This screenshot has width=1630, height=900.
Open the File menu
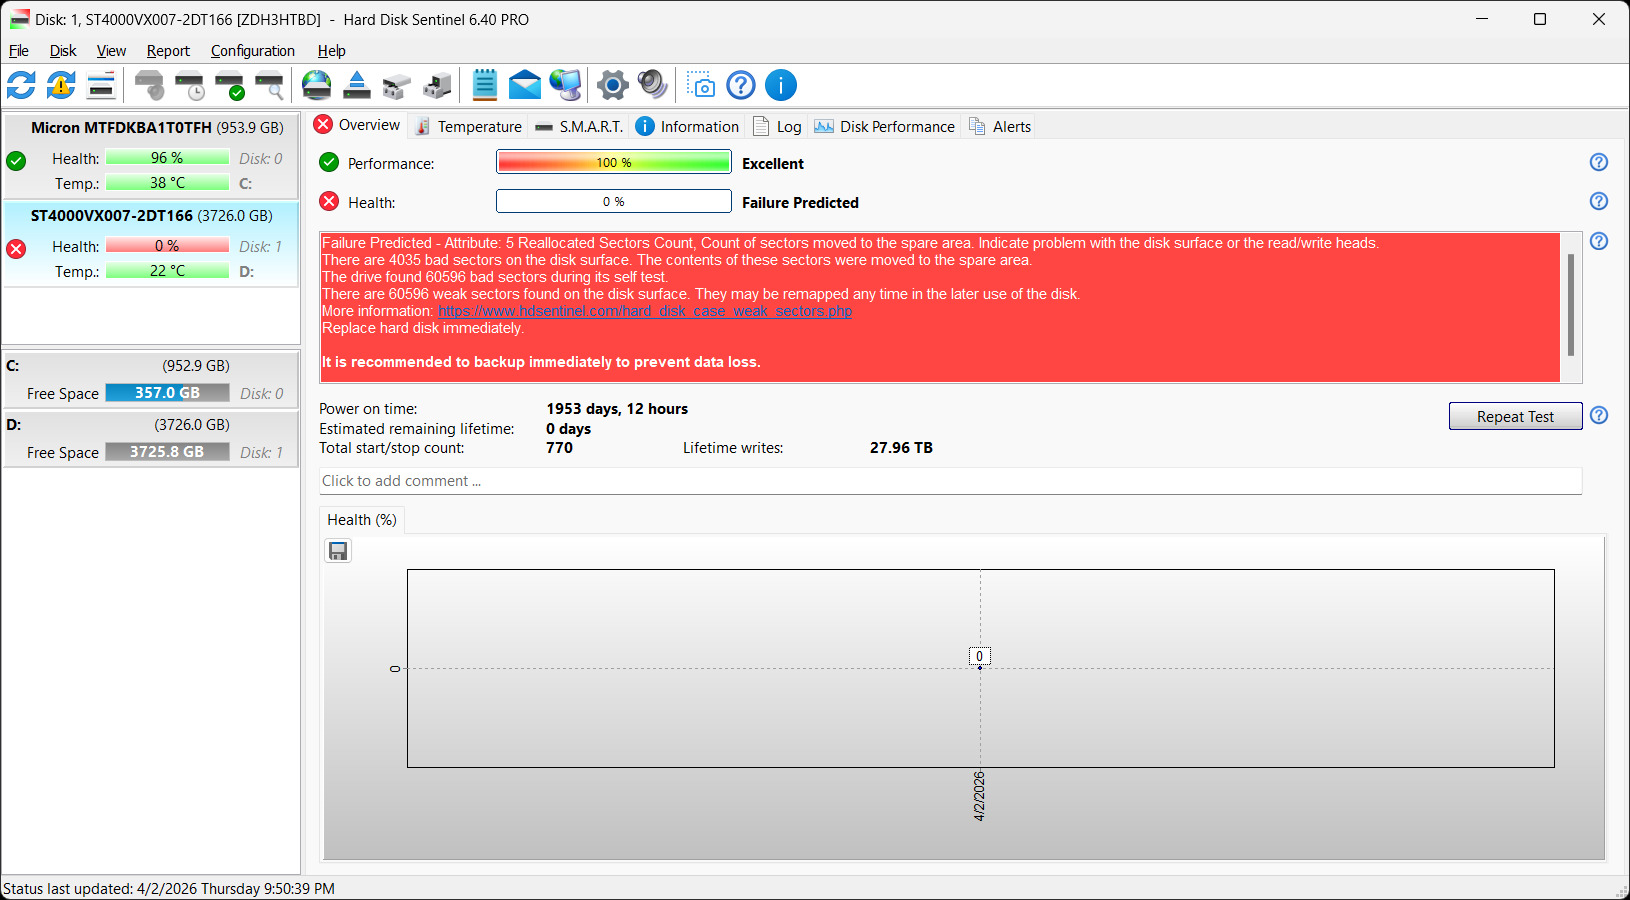tap(19, 51)
